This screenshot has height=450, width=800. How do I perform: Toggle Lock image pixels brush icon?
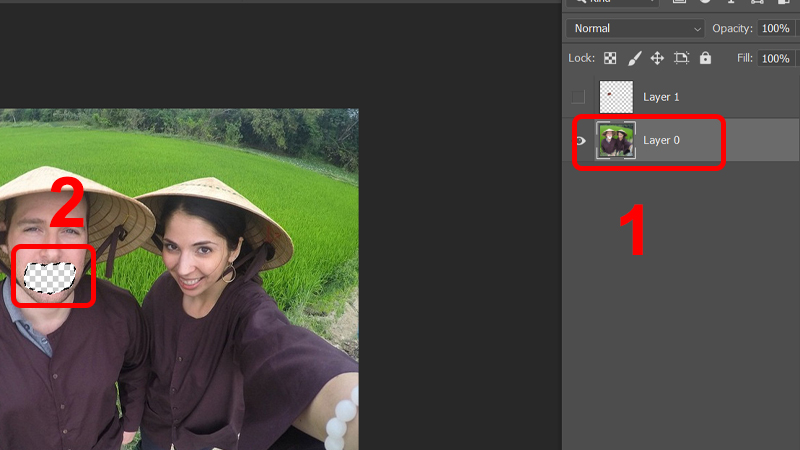(634, 58)
